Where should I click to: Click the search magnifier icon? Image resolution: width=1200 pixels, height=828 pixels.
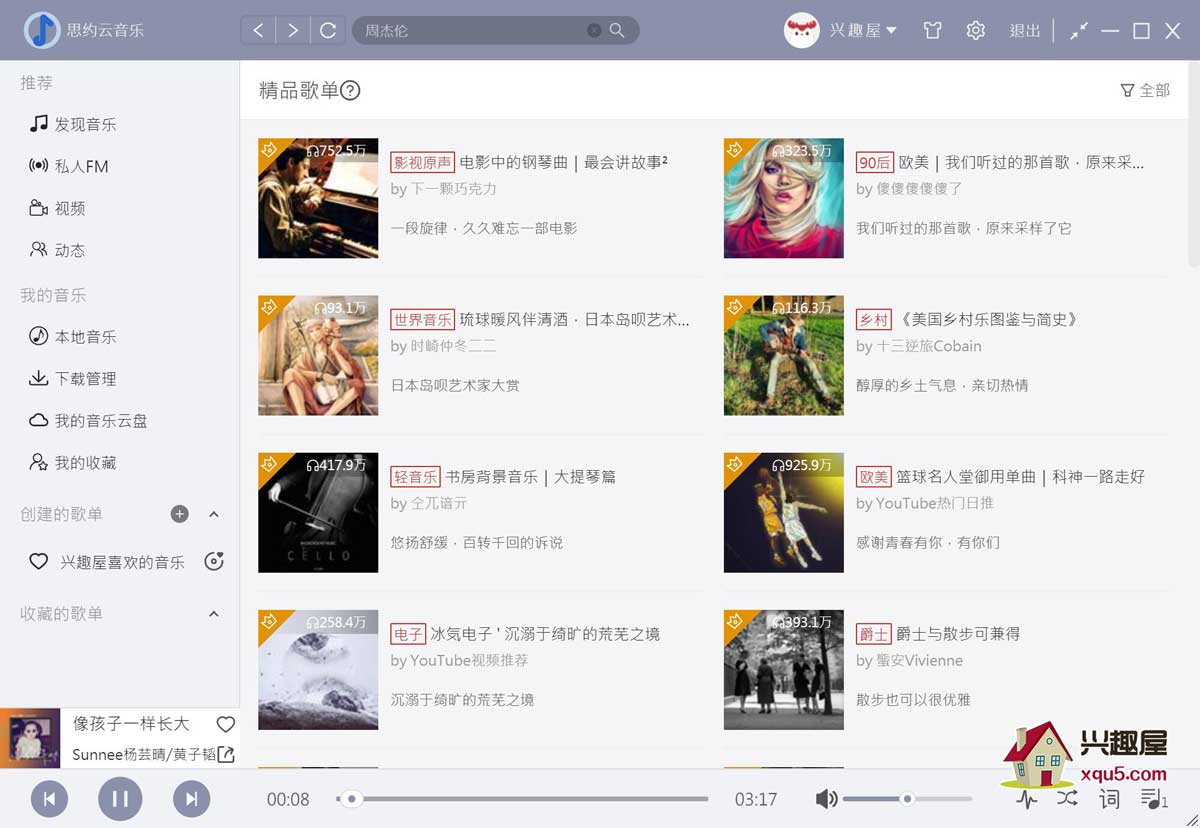pos(617,30)
